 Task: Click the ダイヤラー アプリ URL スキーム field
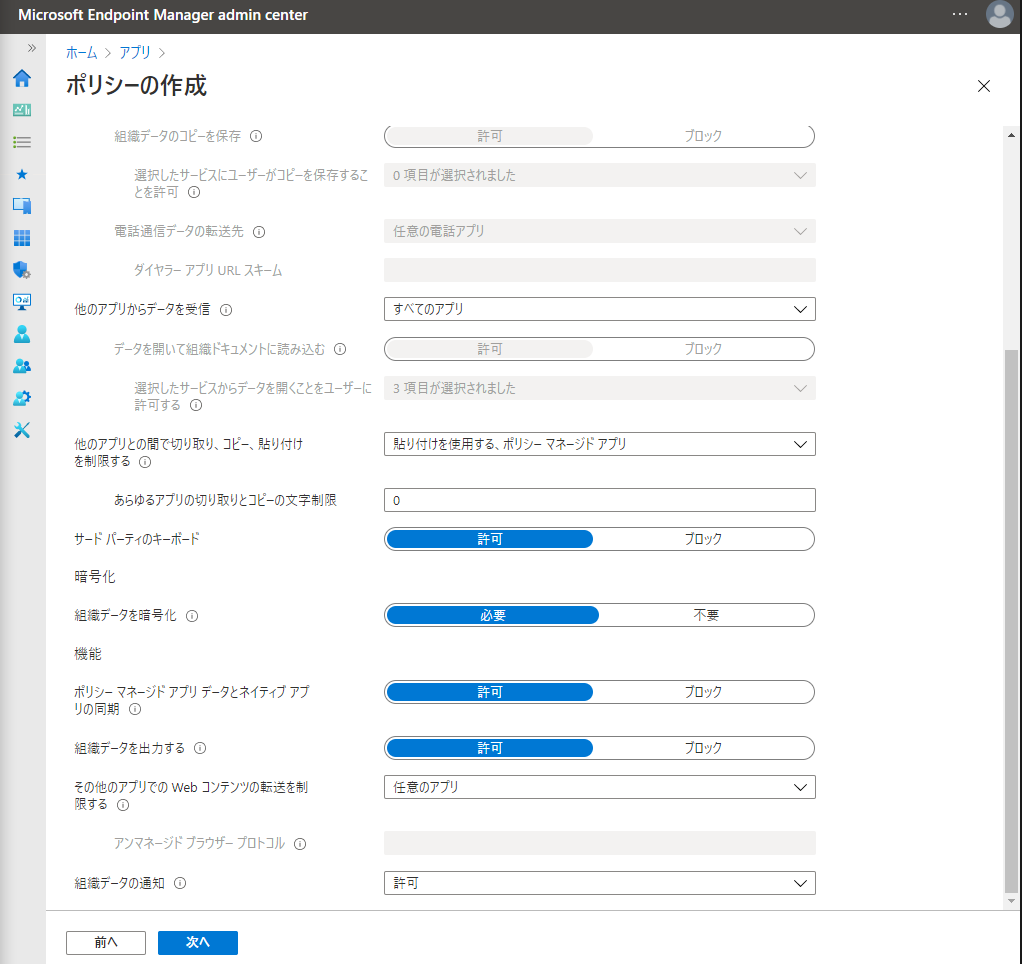point(600,270)
